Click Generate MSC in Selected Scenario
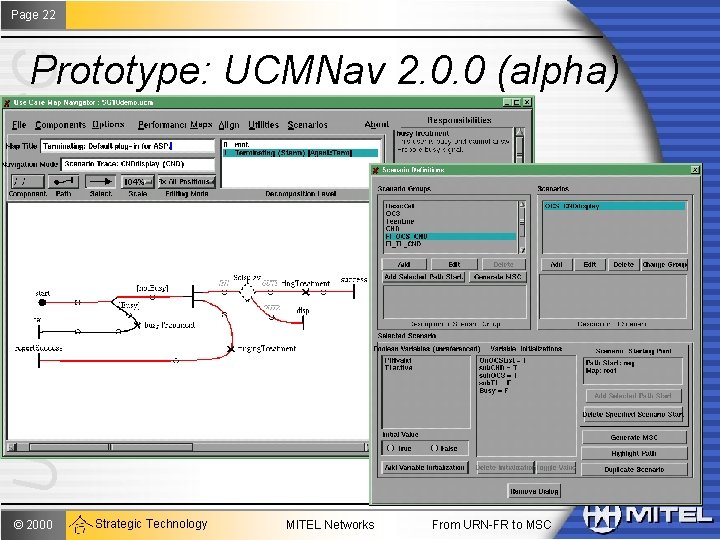The image size is (720, 540). pyautogui.click(x=634, y=438)
